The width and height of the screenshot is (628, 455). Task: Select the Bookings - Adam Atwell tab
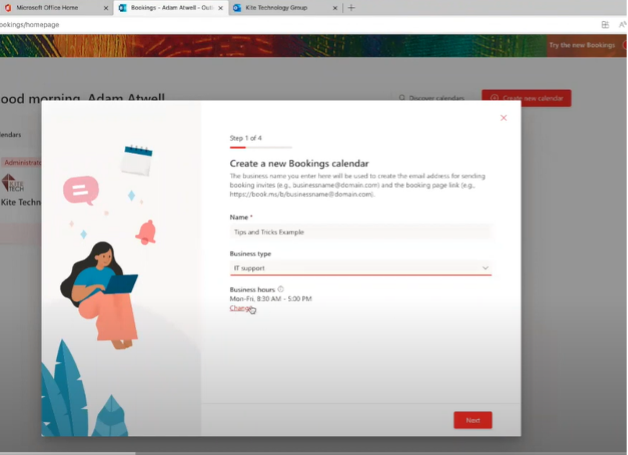point(171,8)
